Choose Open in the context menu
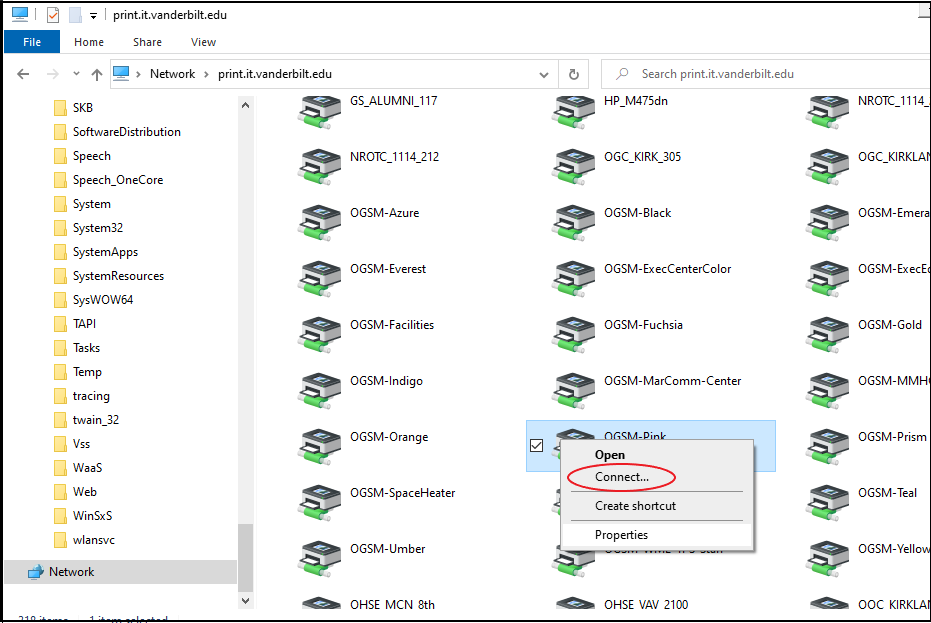The height and width of the screenshot is (623, 931). [657, 455]
